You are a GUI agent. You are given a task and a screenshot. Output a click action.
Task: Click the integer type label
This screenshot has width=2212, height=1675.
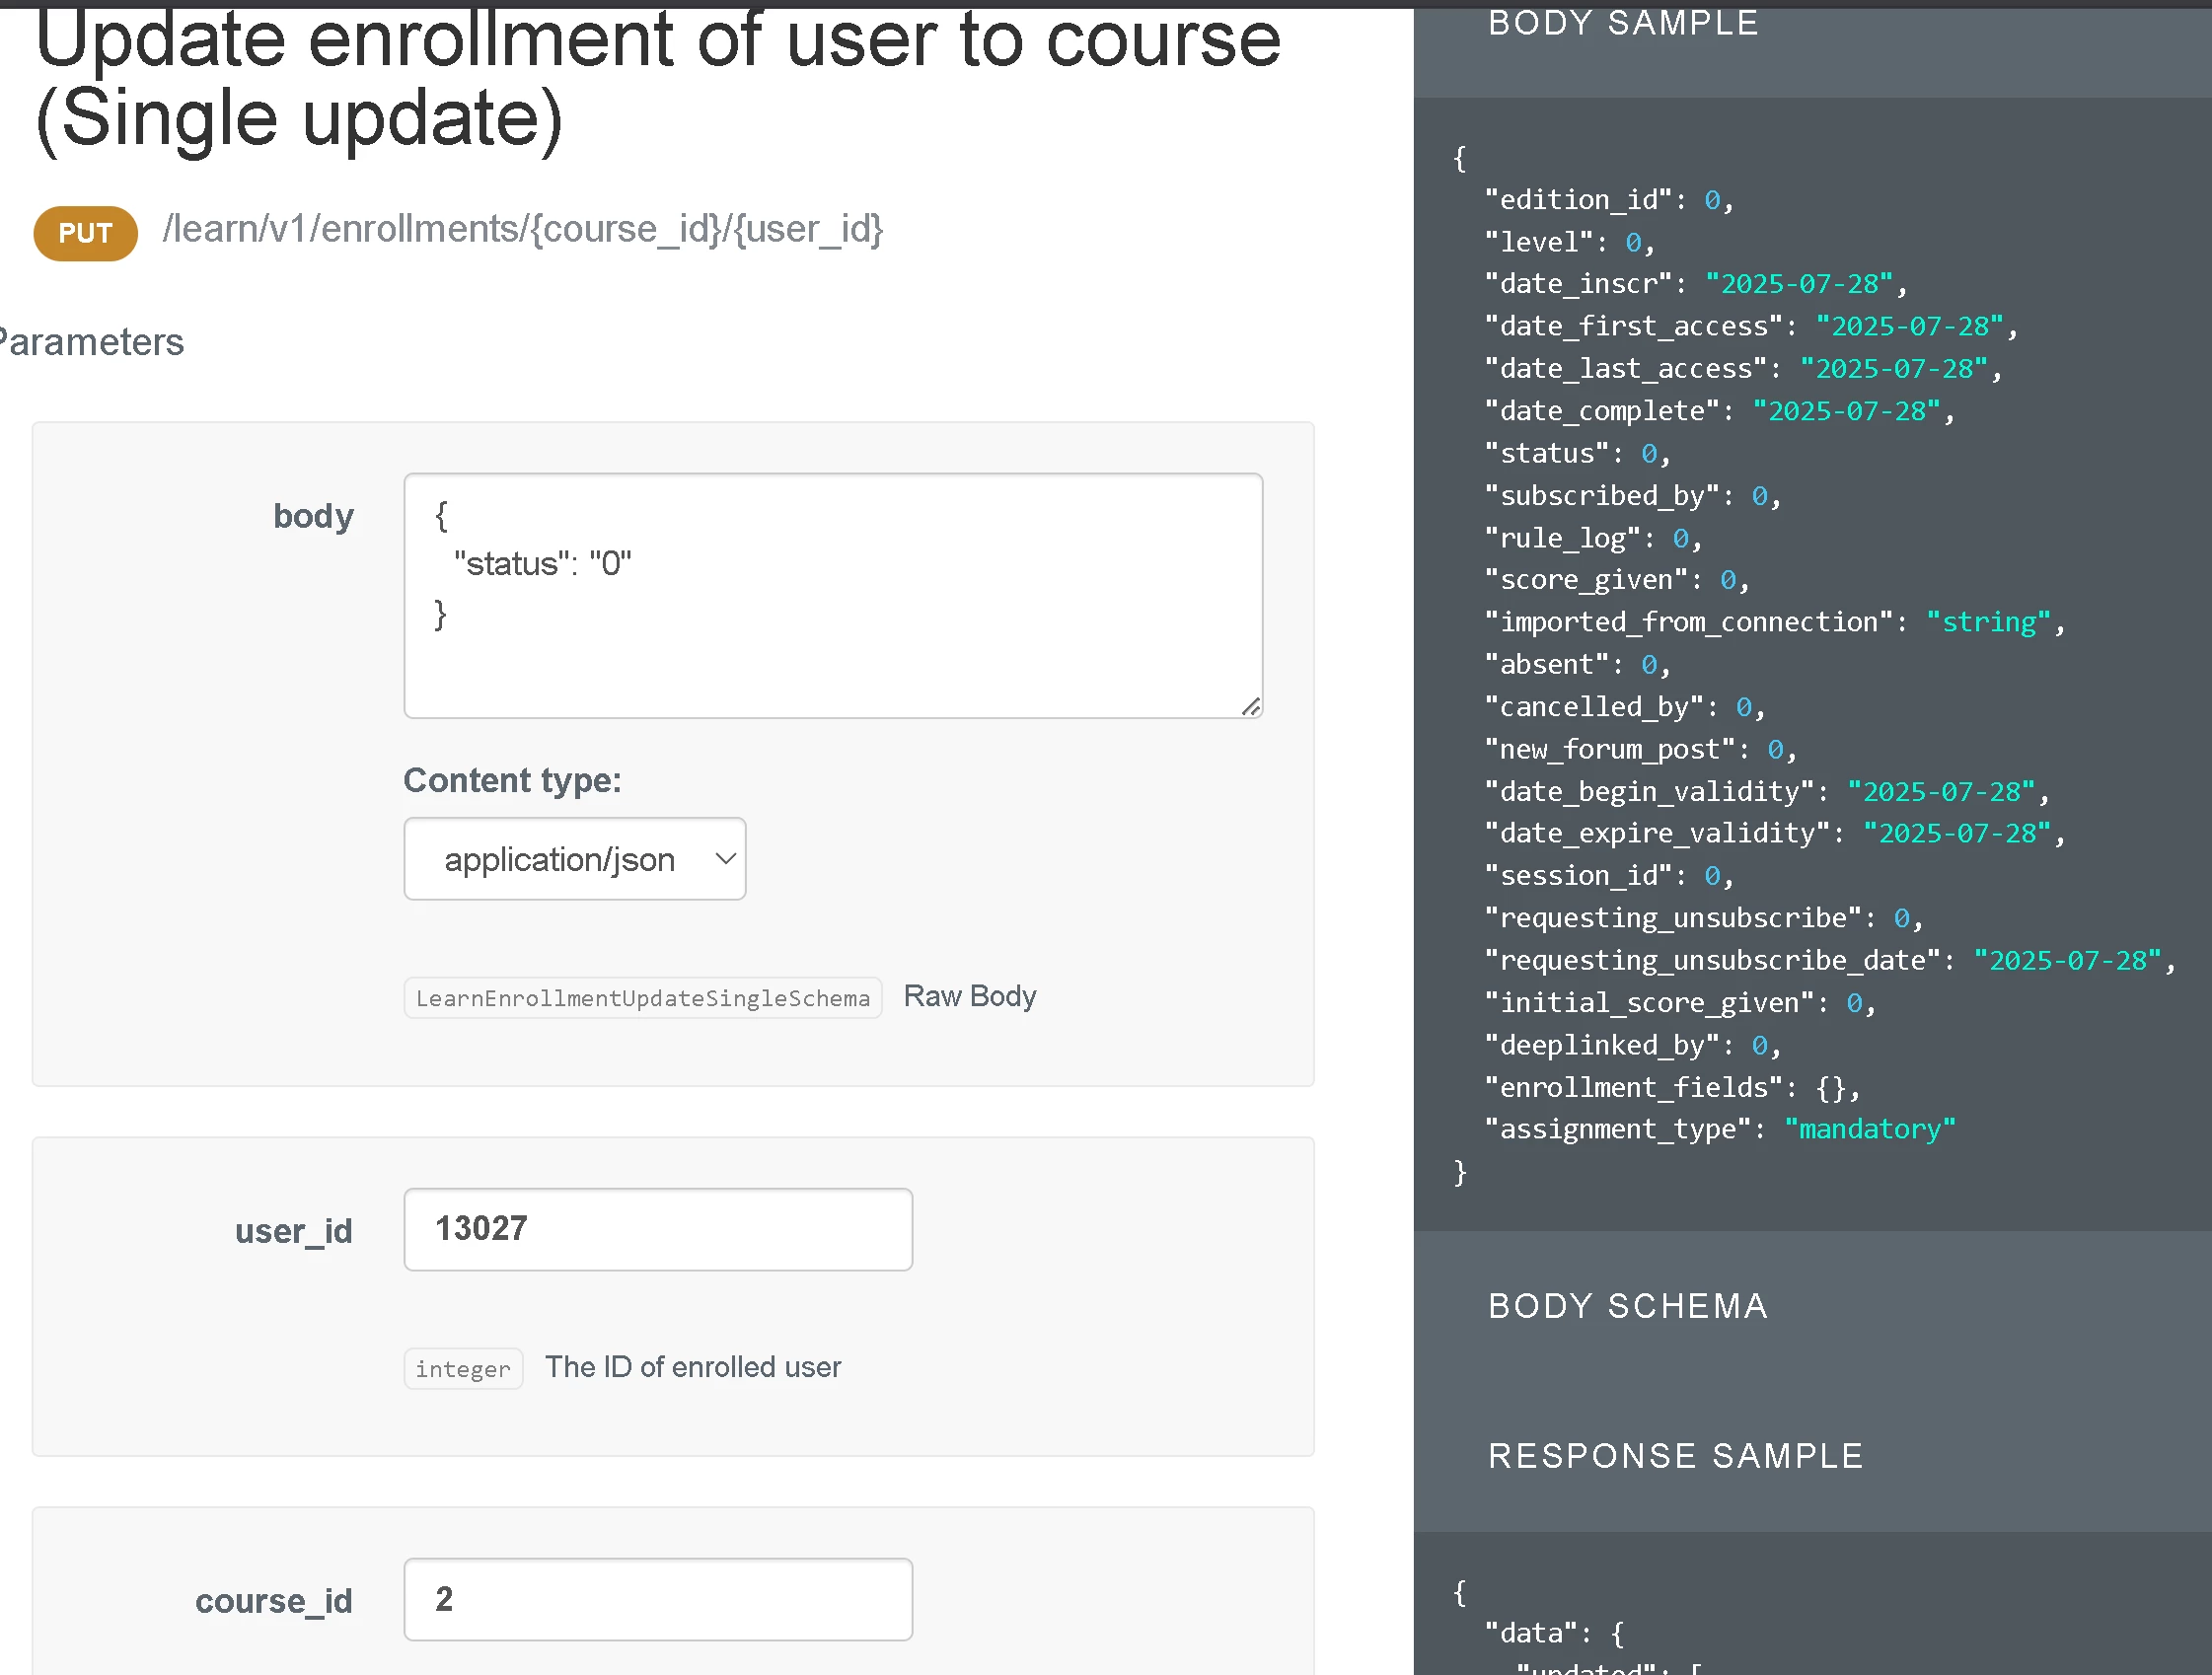(x=462, y=1369)
